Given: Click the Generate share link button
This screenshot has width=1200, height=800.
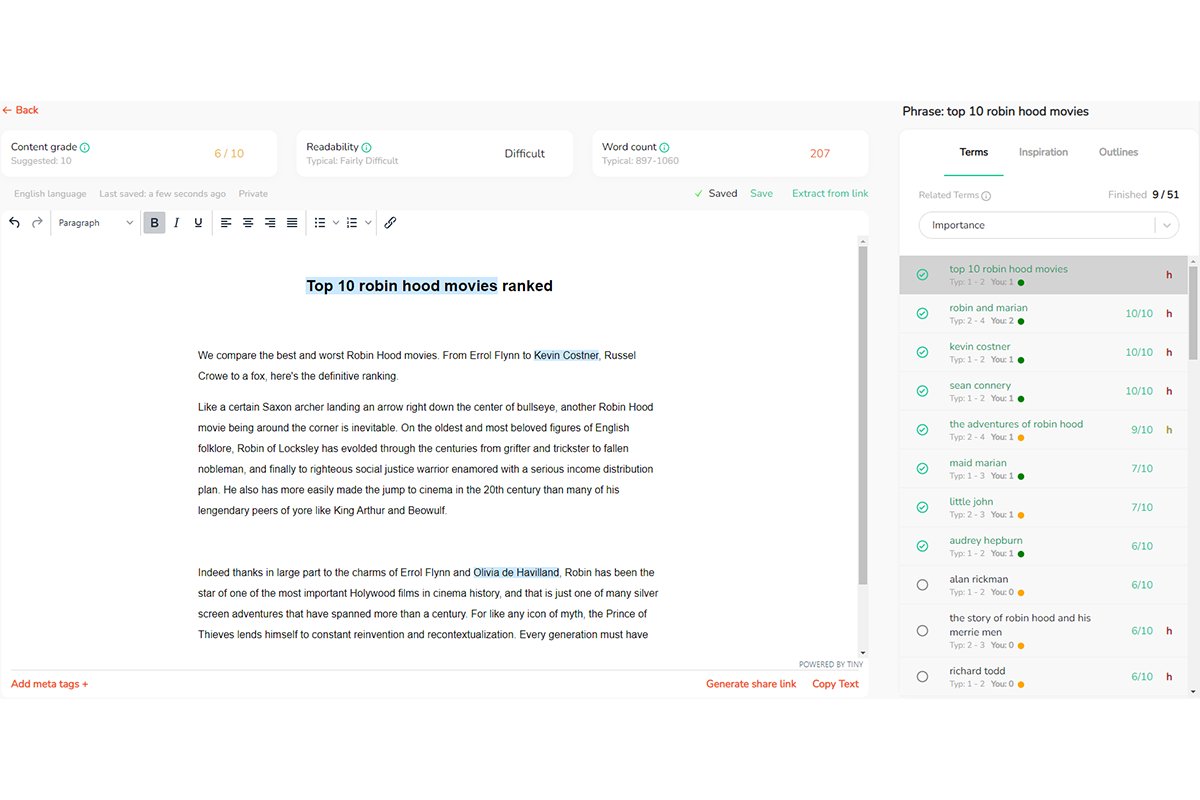Looking at the screenshot, I should click(x=751, y=683).
